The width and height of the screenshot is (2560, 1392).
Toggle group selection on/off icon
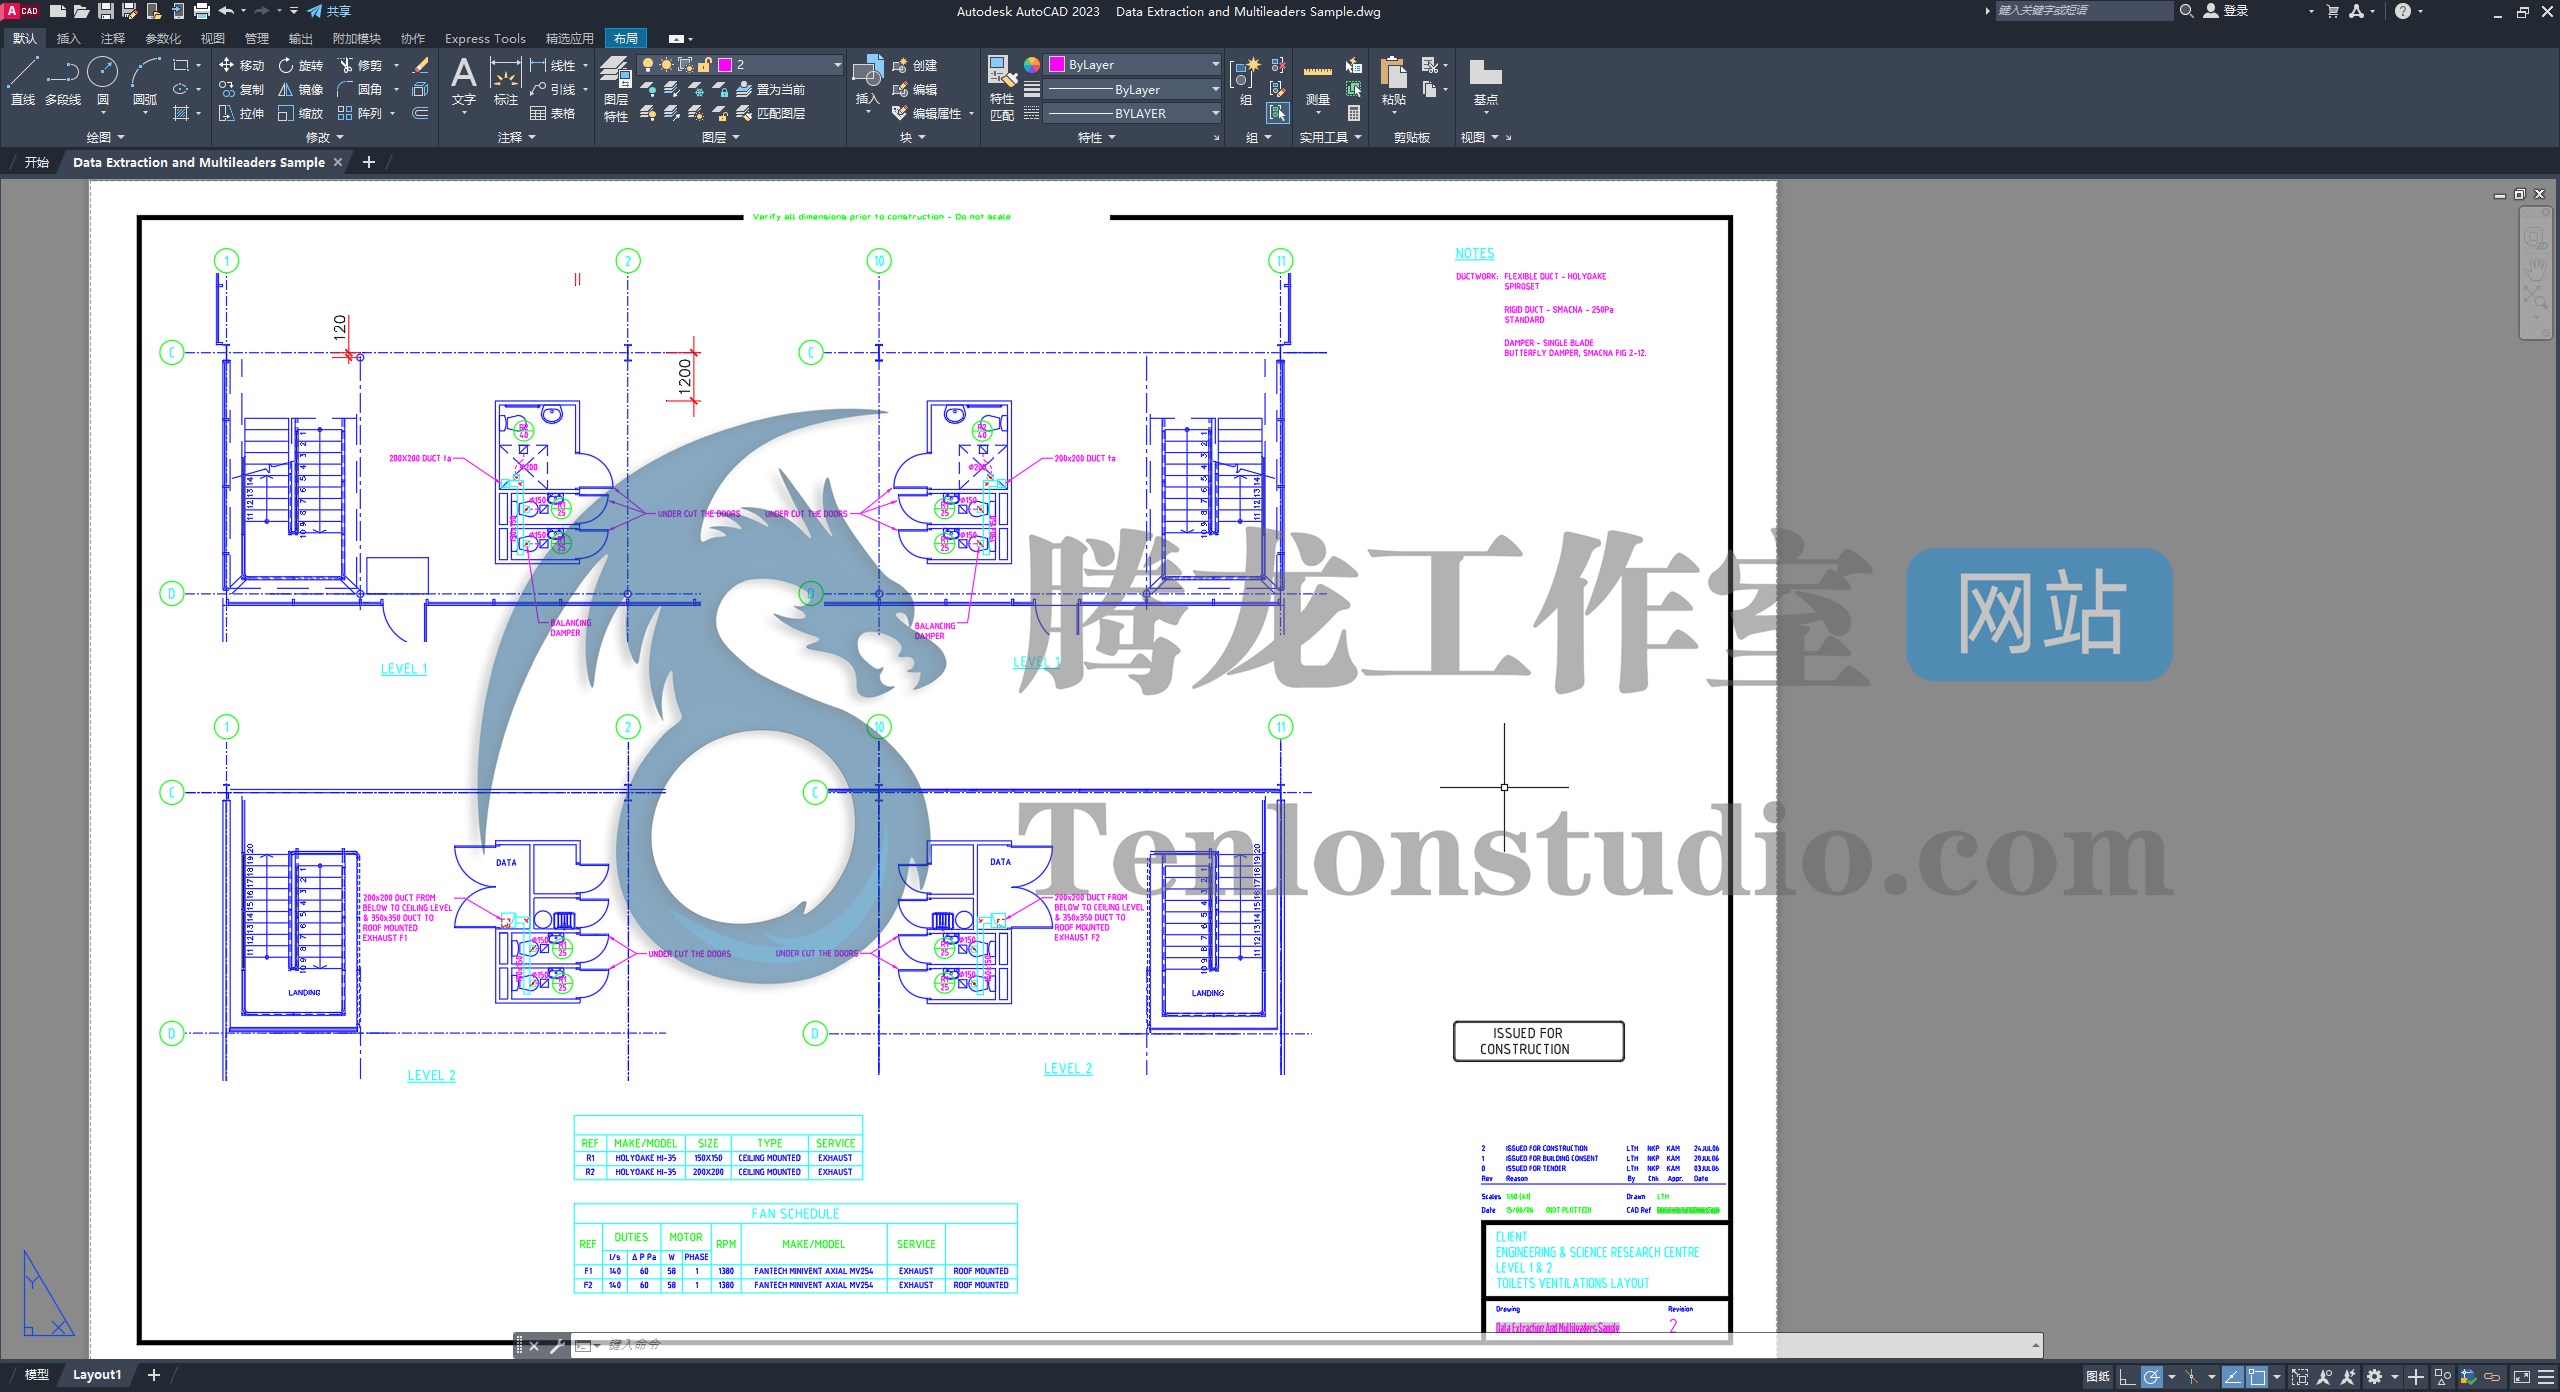click(x=1278, y=113)
